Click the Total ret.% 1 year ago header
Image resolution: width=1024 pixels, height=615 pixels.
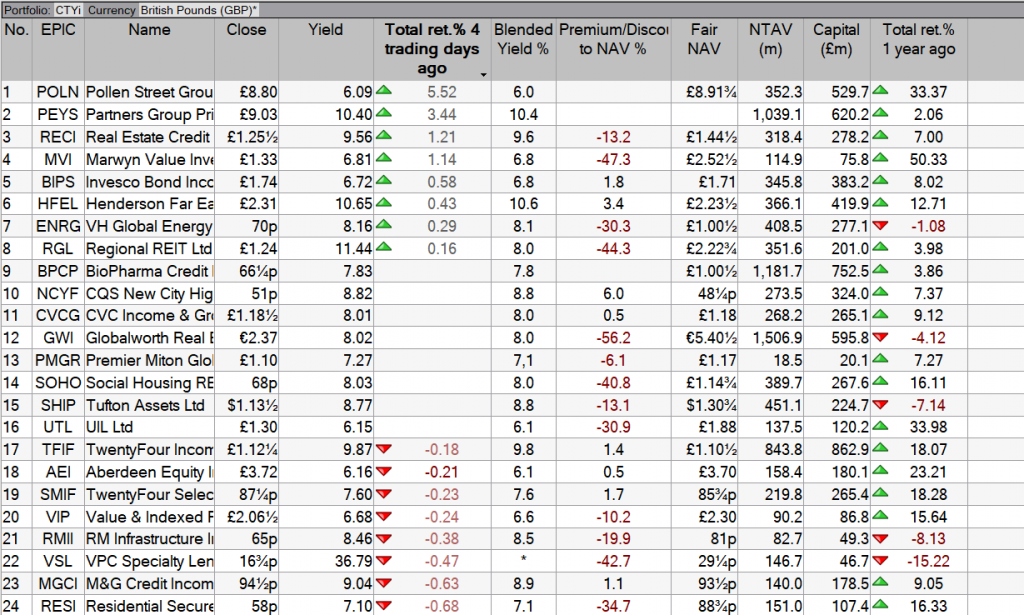[x=919, y=39]
